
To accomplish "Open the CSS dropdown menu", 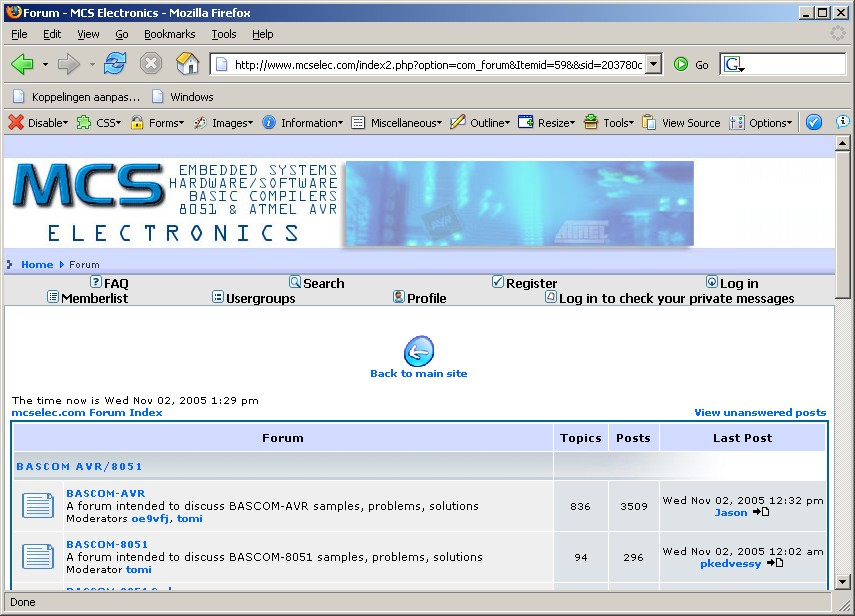I will (118, 123).
